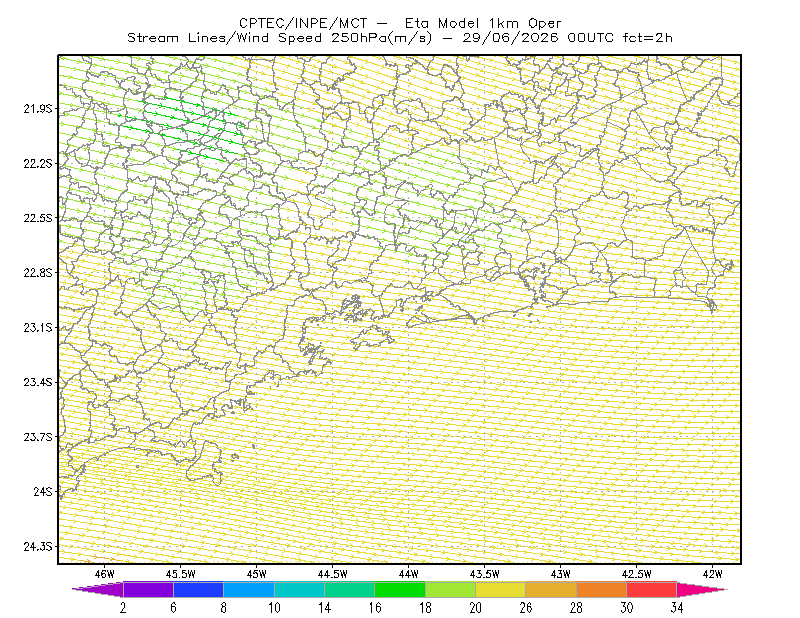Click longitude label 45.5W

[x=181, y=574]
